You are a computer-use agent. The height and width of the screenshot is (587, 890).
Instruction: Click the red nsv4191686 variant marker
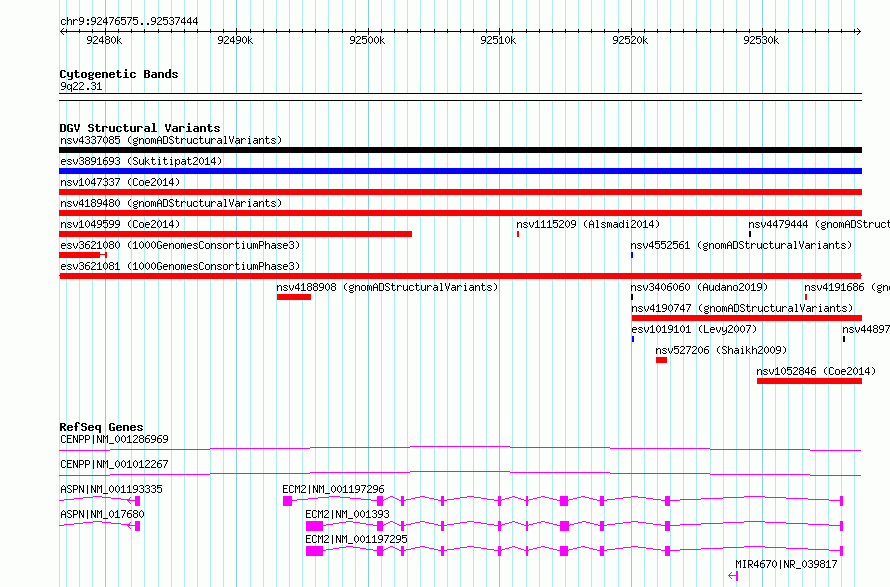[805, 297]
